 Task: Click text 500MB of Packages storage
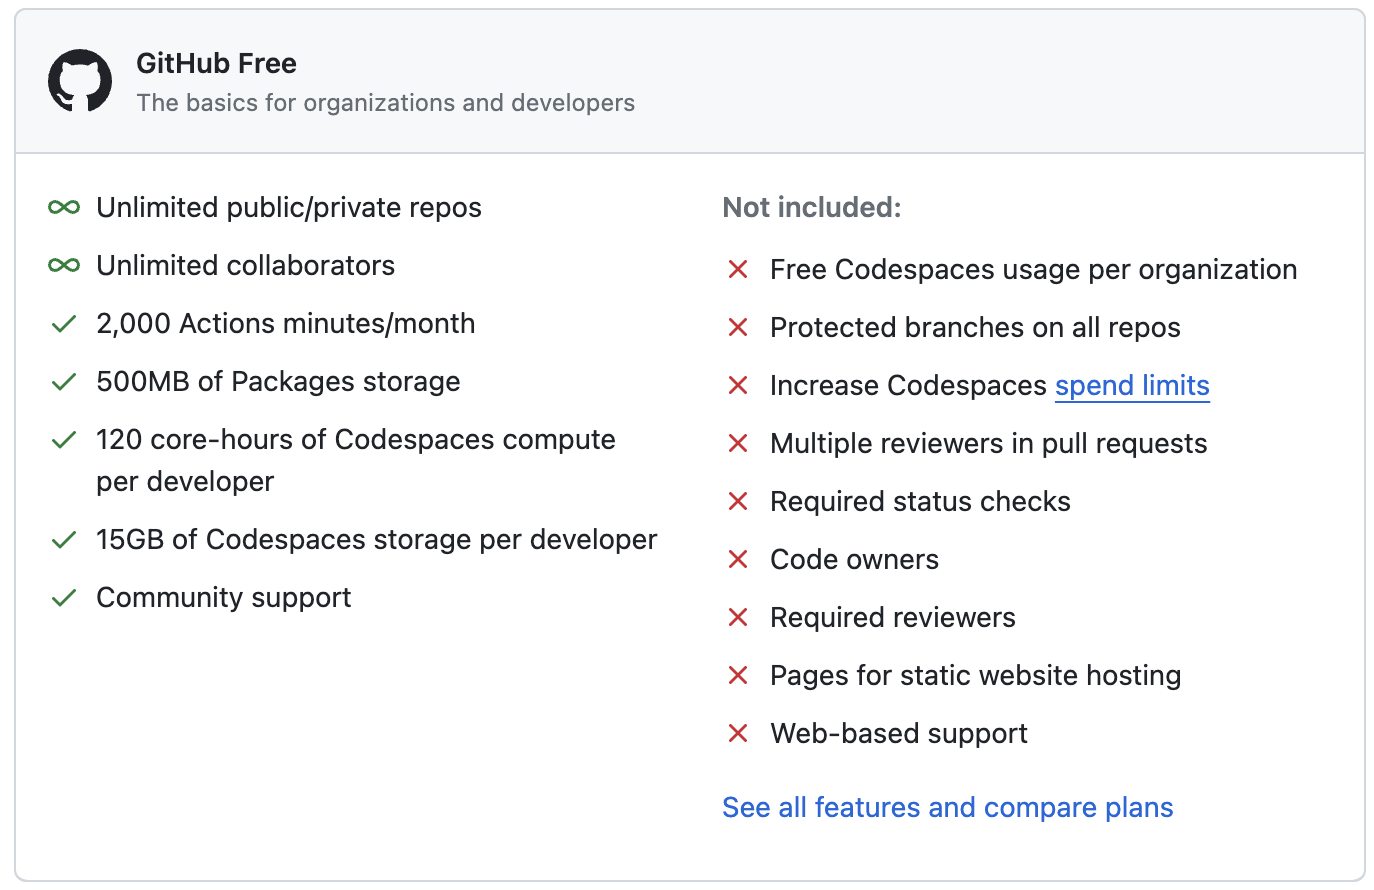[x=278, y=382]
